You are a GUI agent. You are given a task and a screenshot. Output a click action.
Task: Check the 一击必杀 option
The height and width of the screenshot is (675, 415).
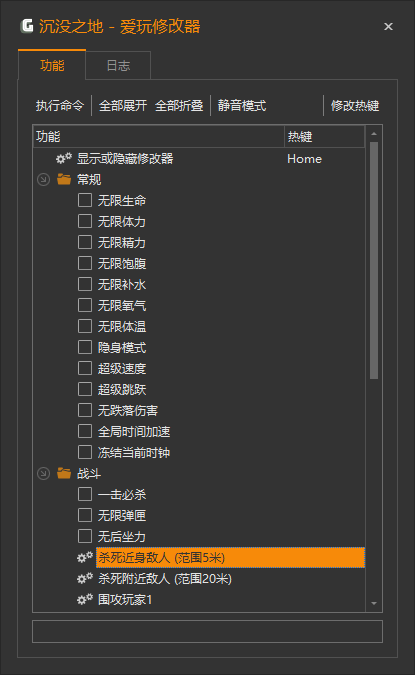pos(85,494)
